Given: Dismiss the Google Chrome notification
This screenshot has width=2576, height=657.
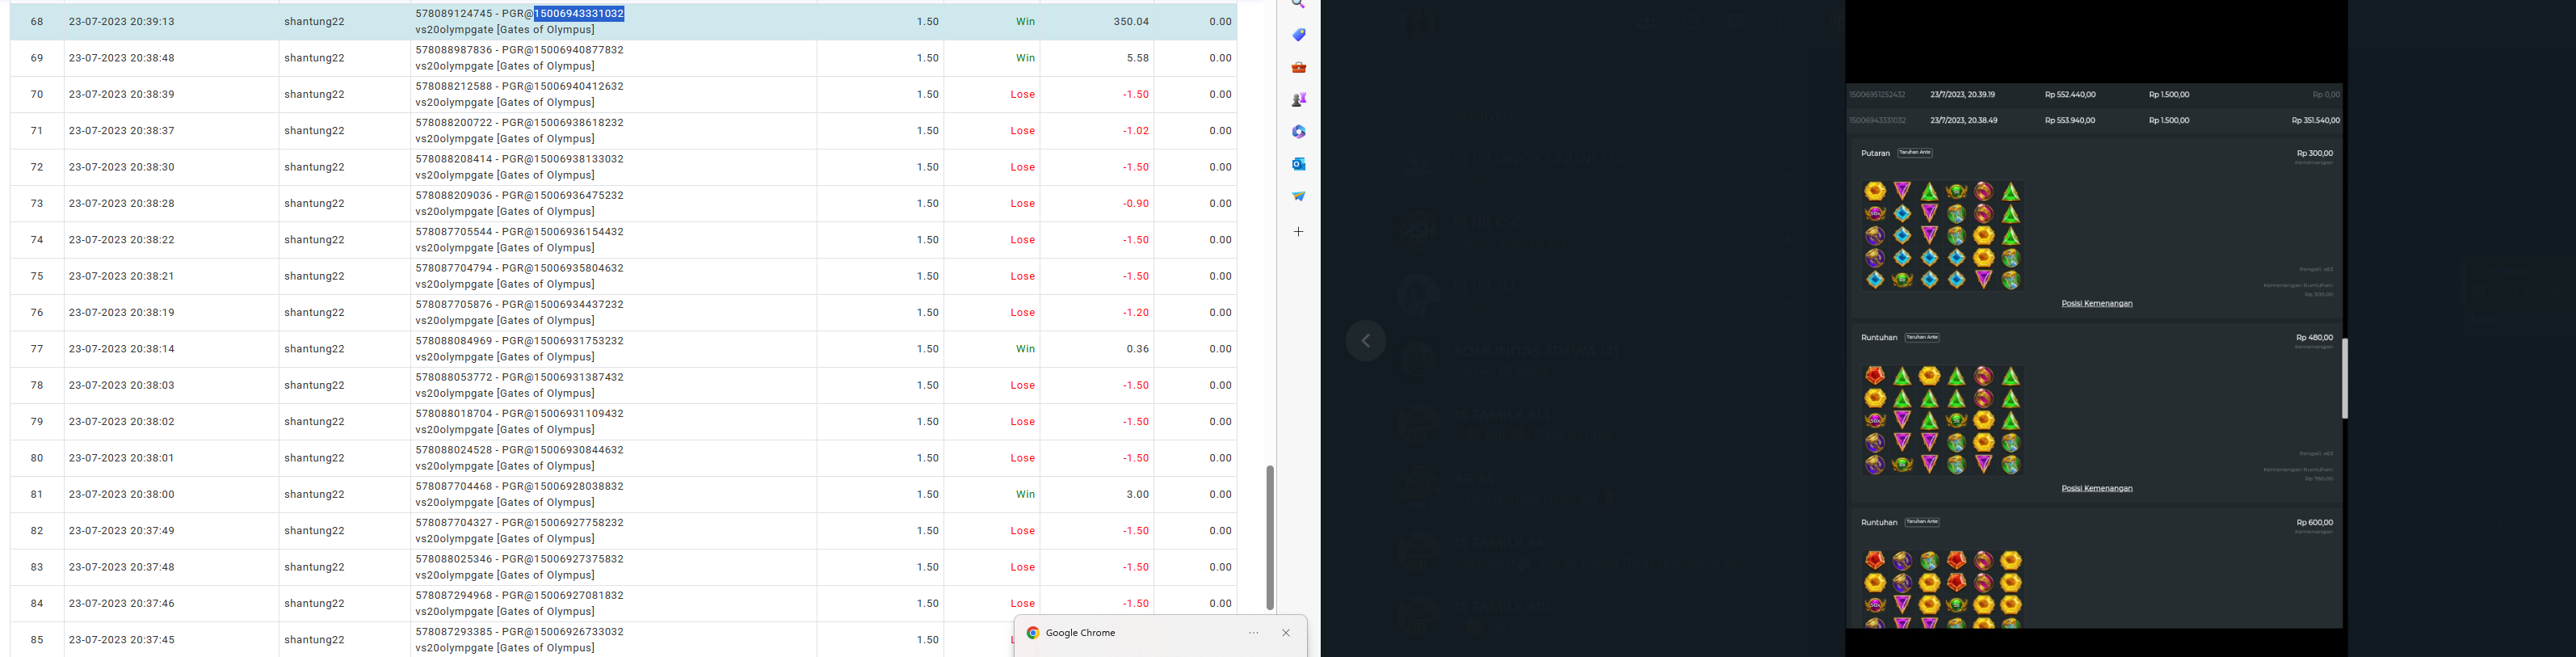Looking at the screenshot, I should click(1286, 633).
